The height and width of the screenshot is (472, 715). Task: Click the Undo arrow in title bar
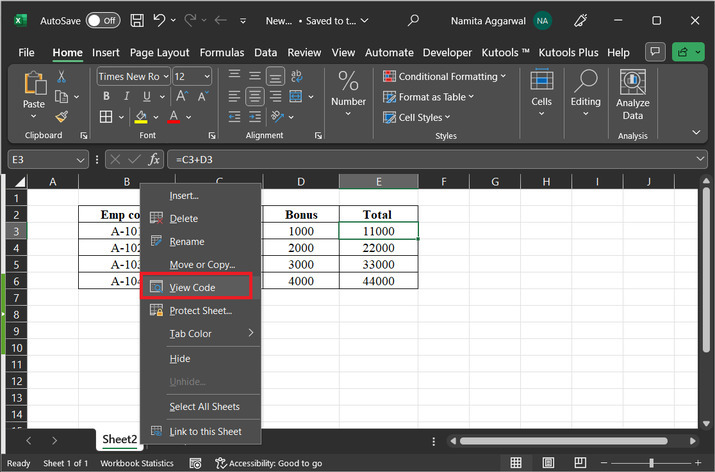click(160, 20)
